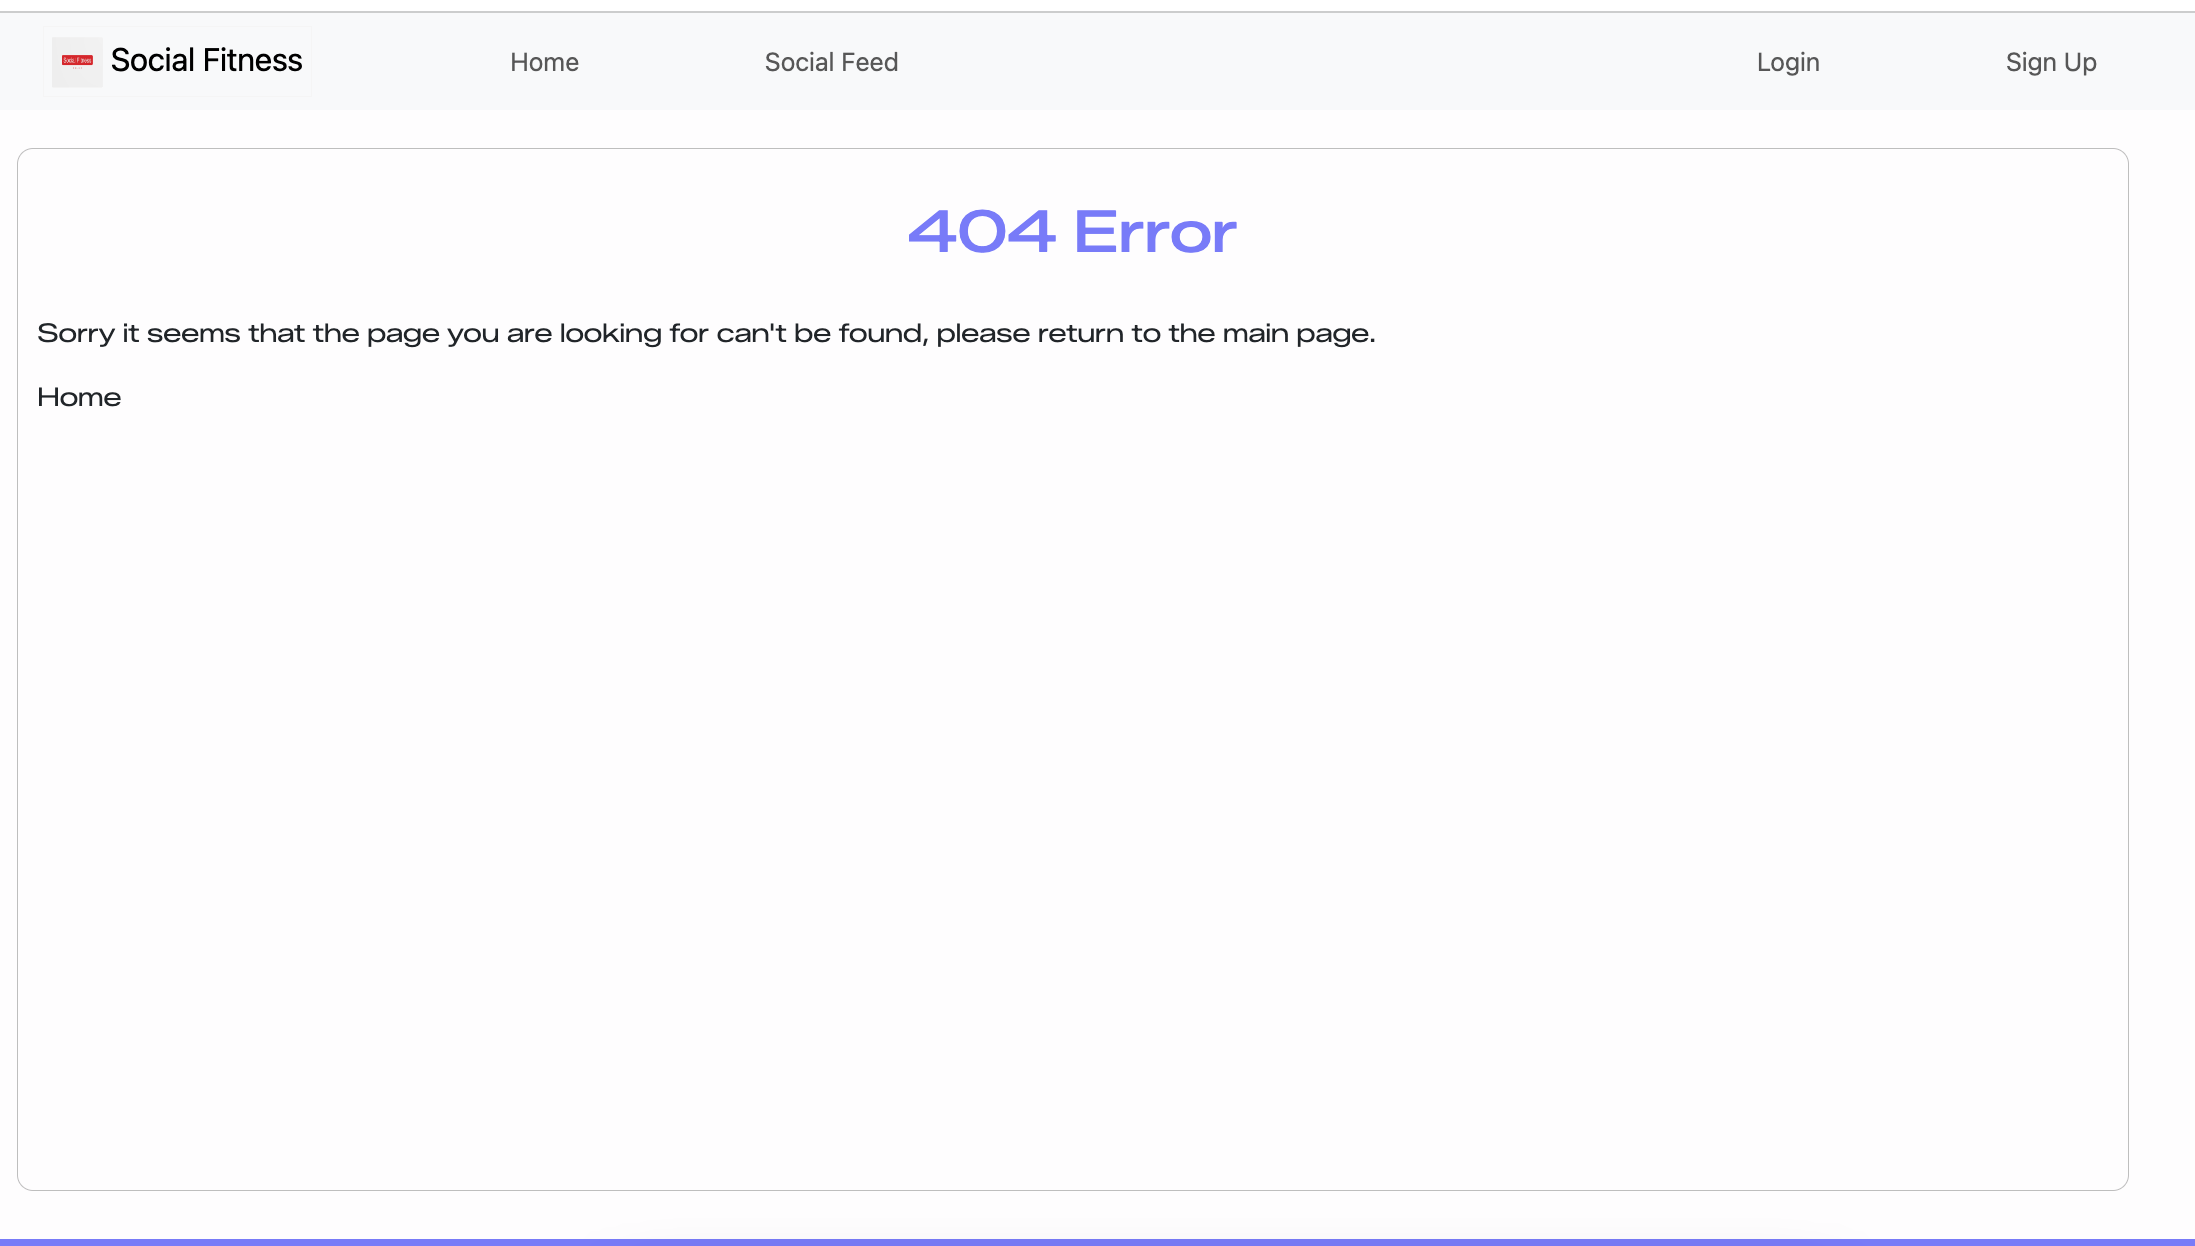
Task: Click the error description sentence
Action: (706, 333)
